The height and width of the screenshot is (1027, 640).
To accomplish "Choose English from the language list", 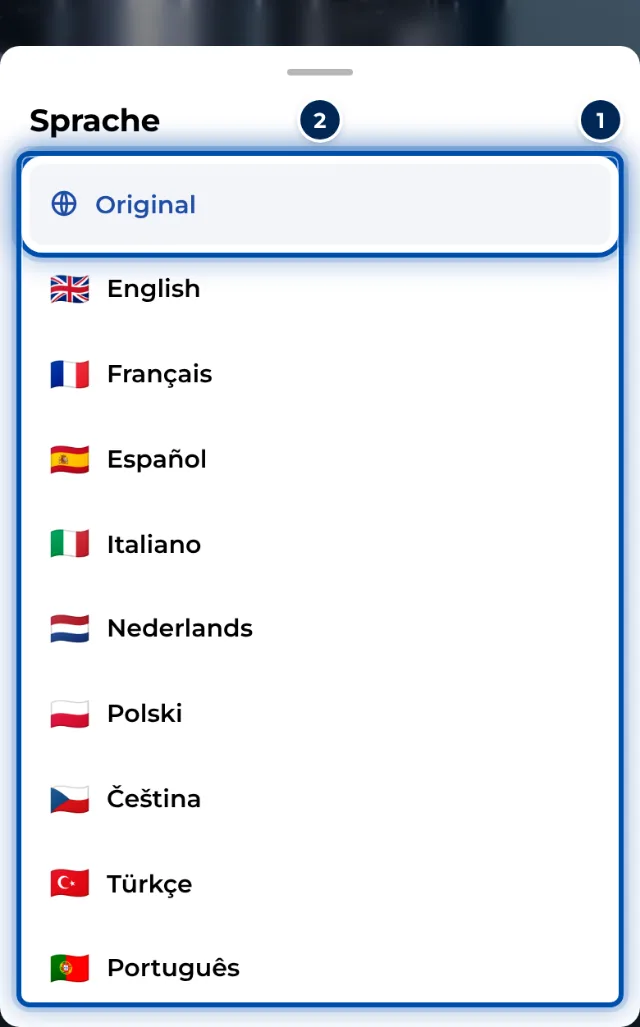I will point(320,289).
